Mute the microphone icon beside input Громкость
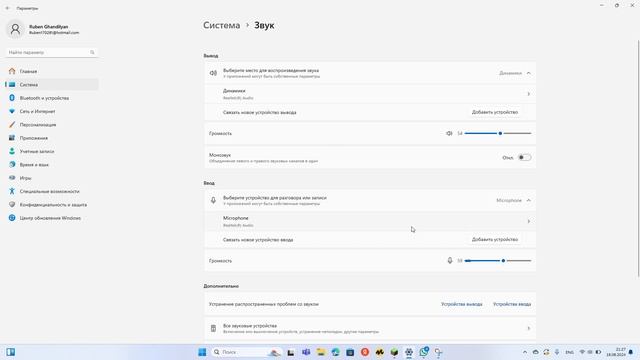640x360 pixels. [450, 260]
